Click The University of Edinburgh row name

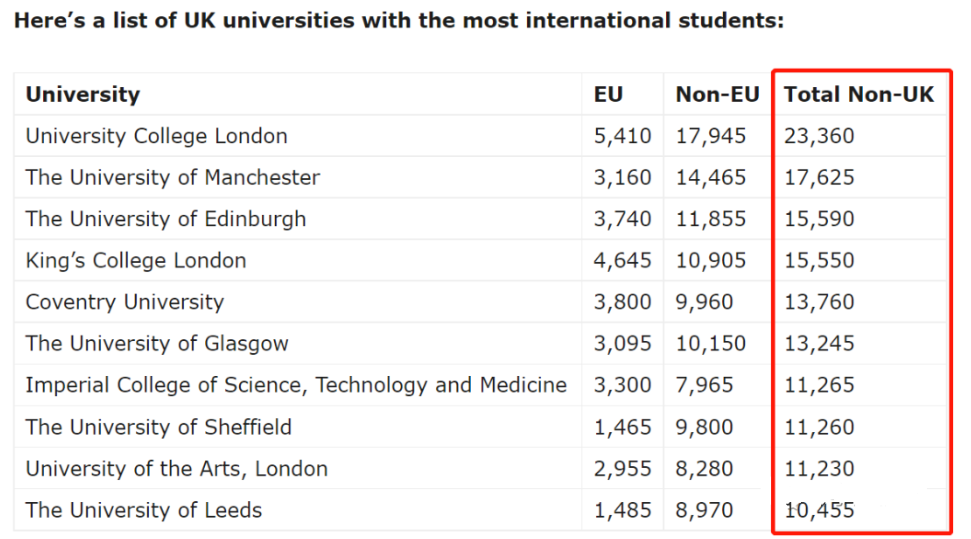click(x=166, y=219)
